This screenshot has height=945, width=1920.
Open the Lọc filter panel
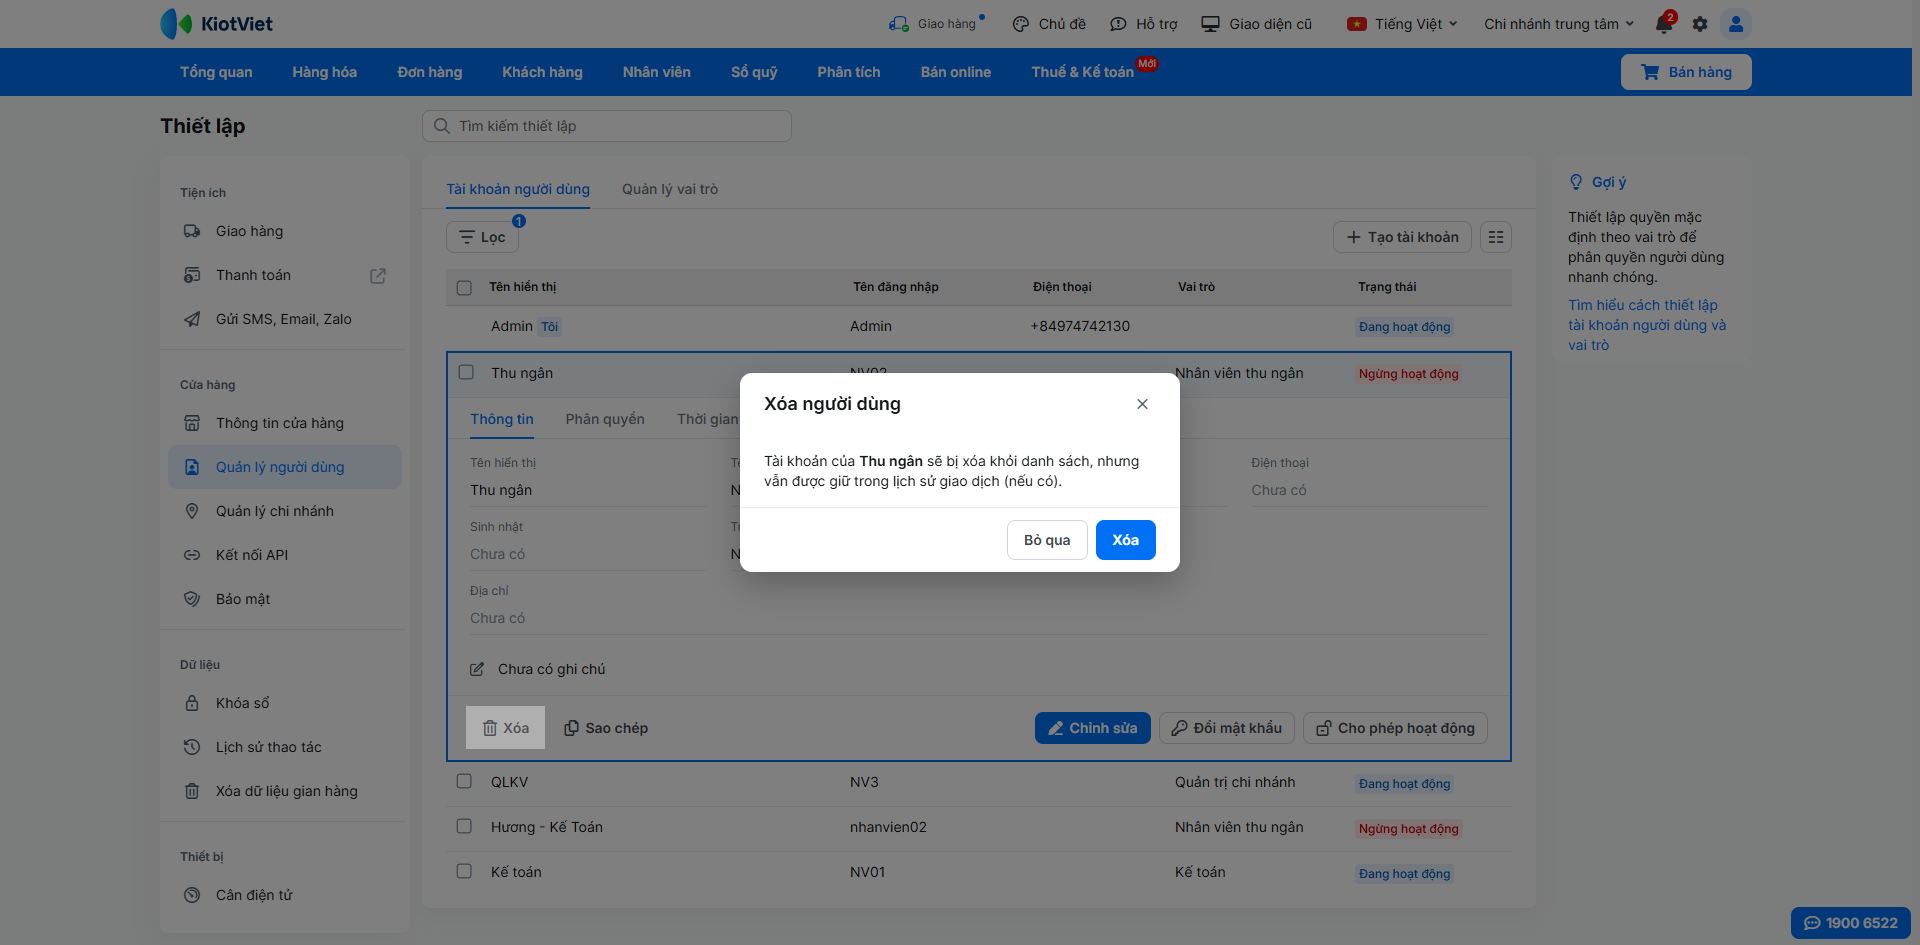[482, 237]
